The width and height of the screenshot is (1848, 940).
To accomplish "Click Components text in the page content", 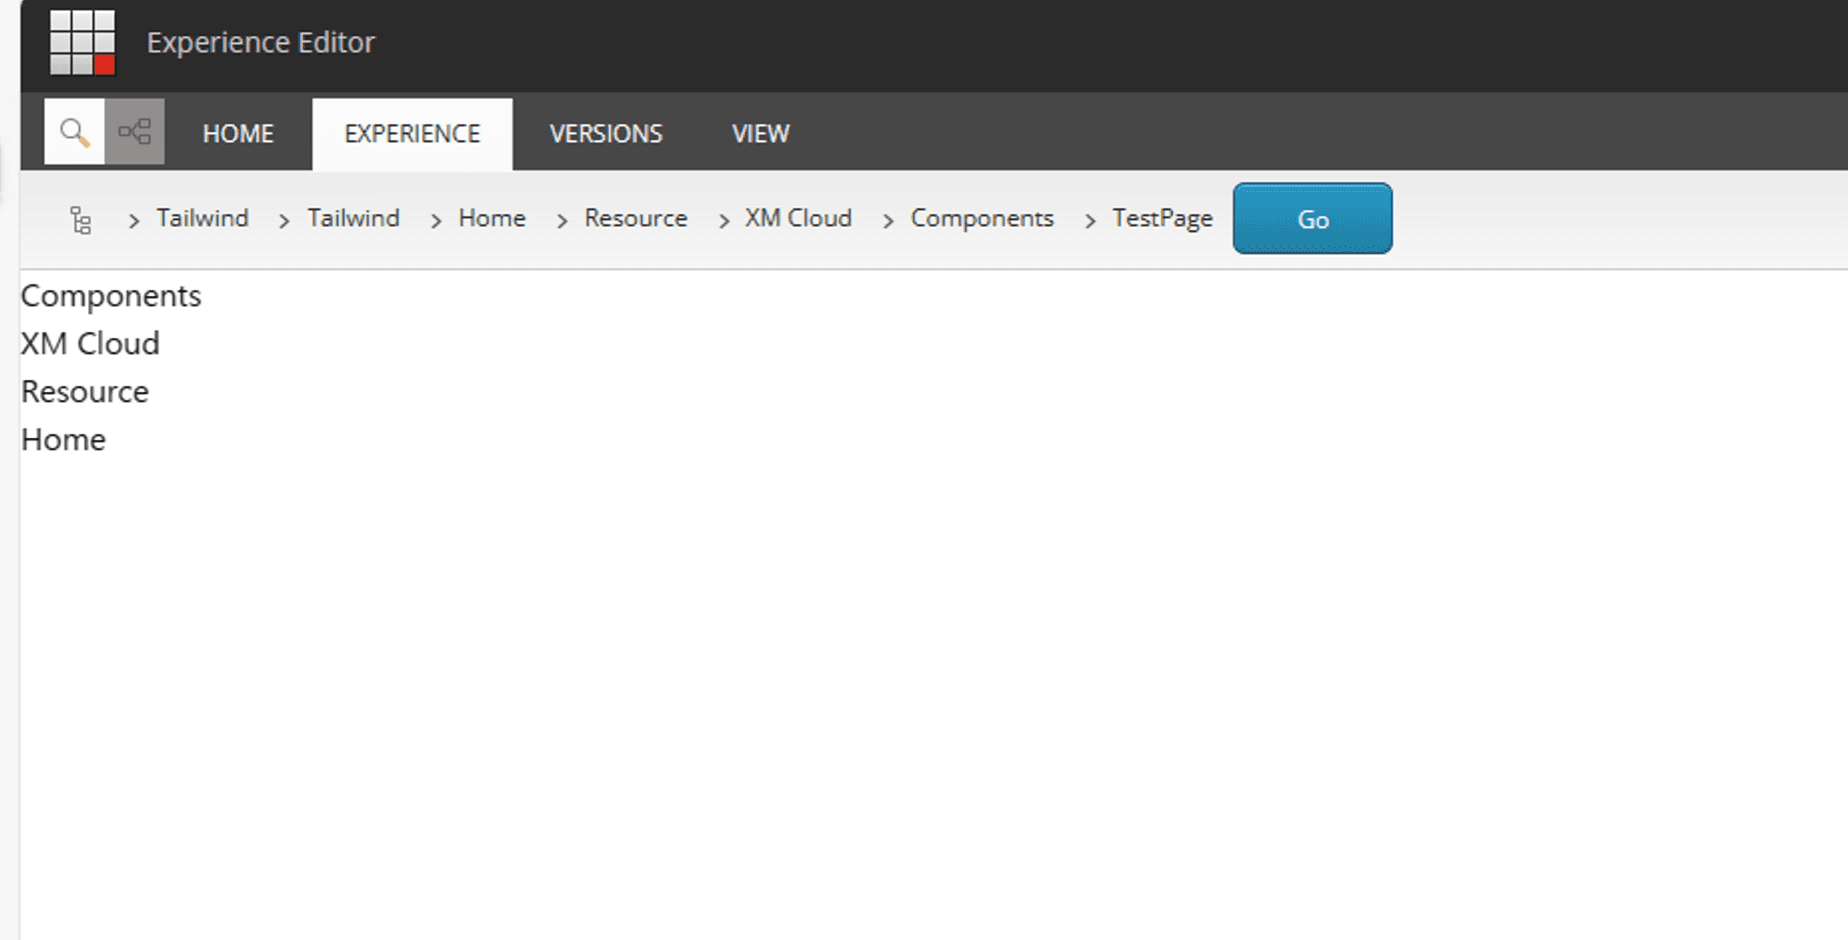I will [111, 296].
